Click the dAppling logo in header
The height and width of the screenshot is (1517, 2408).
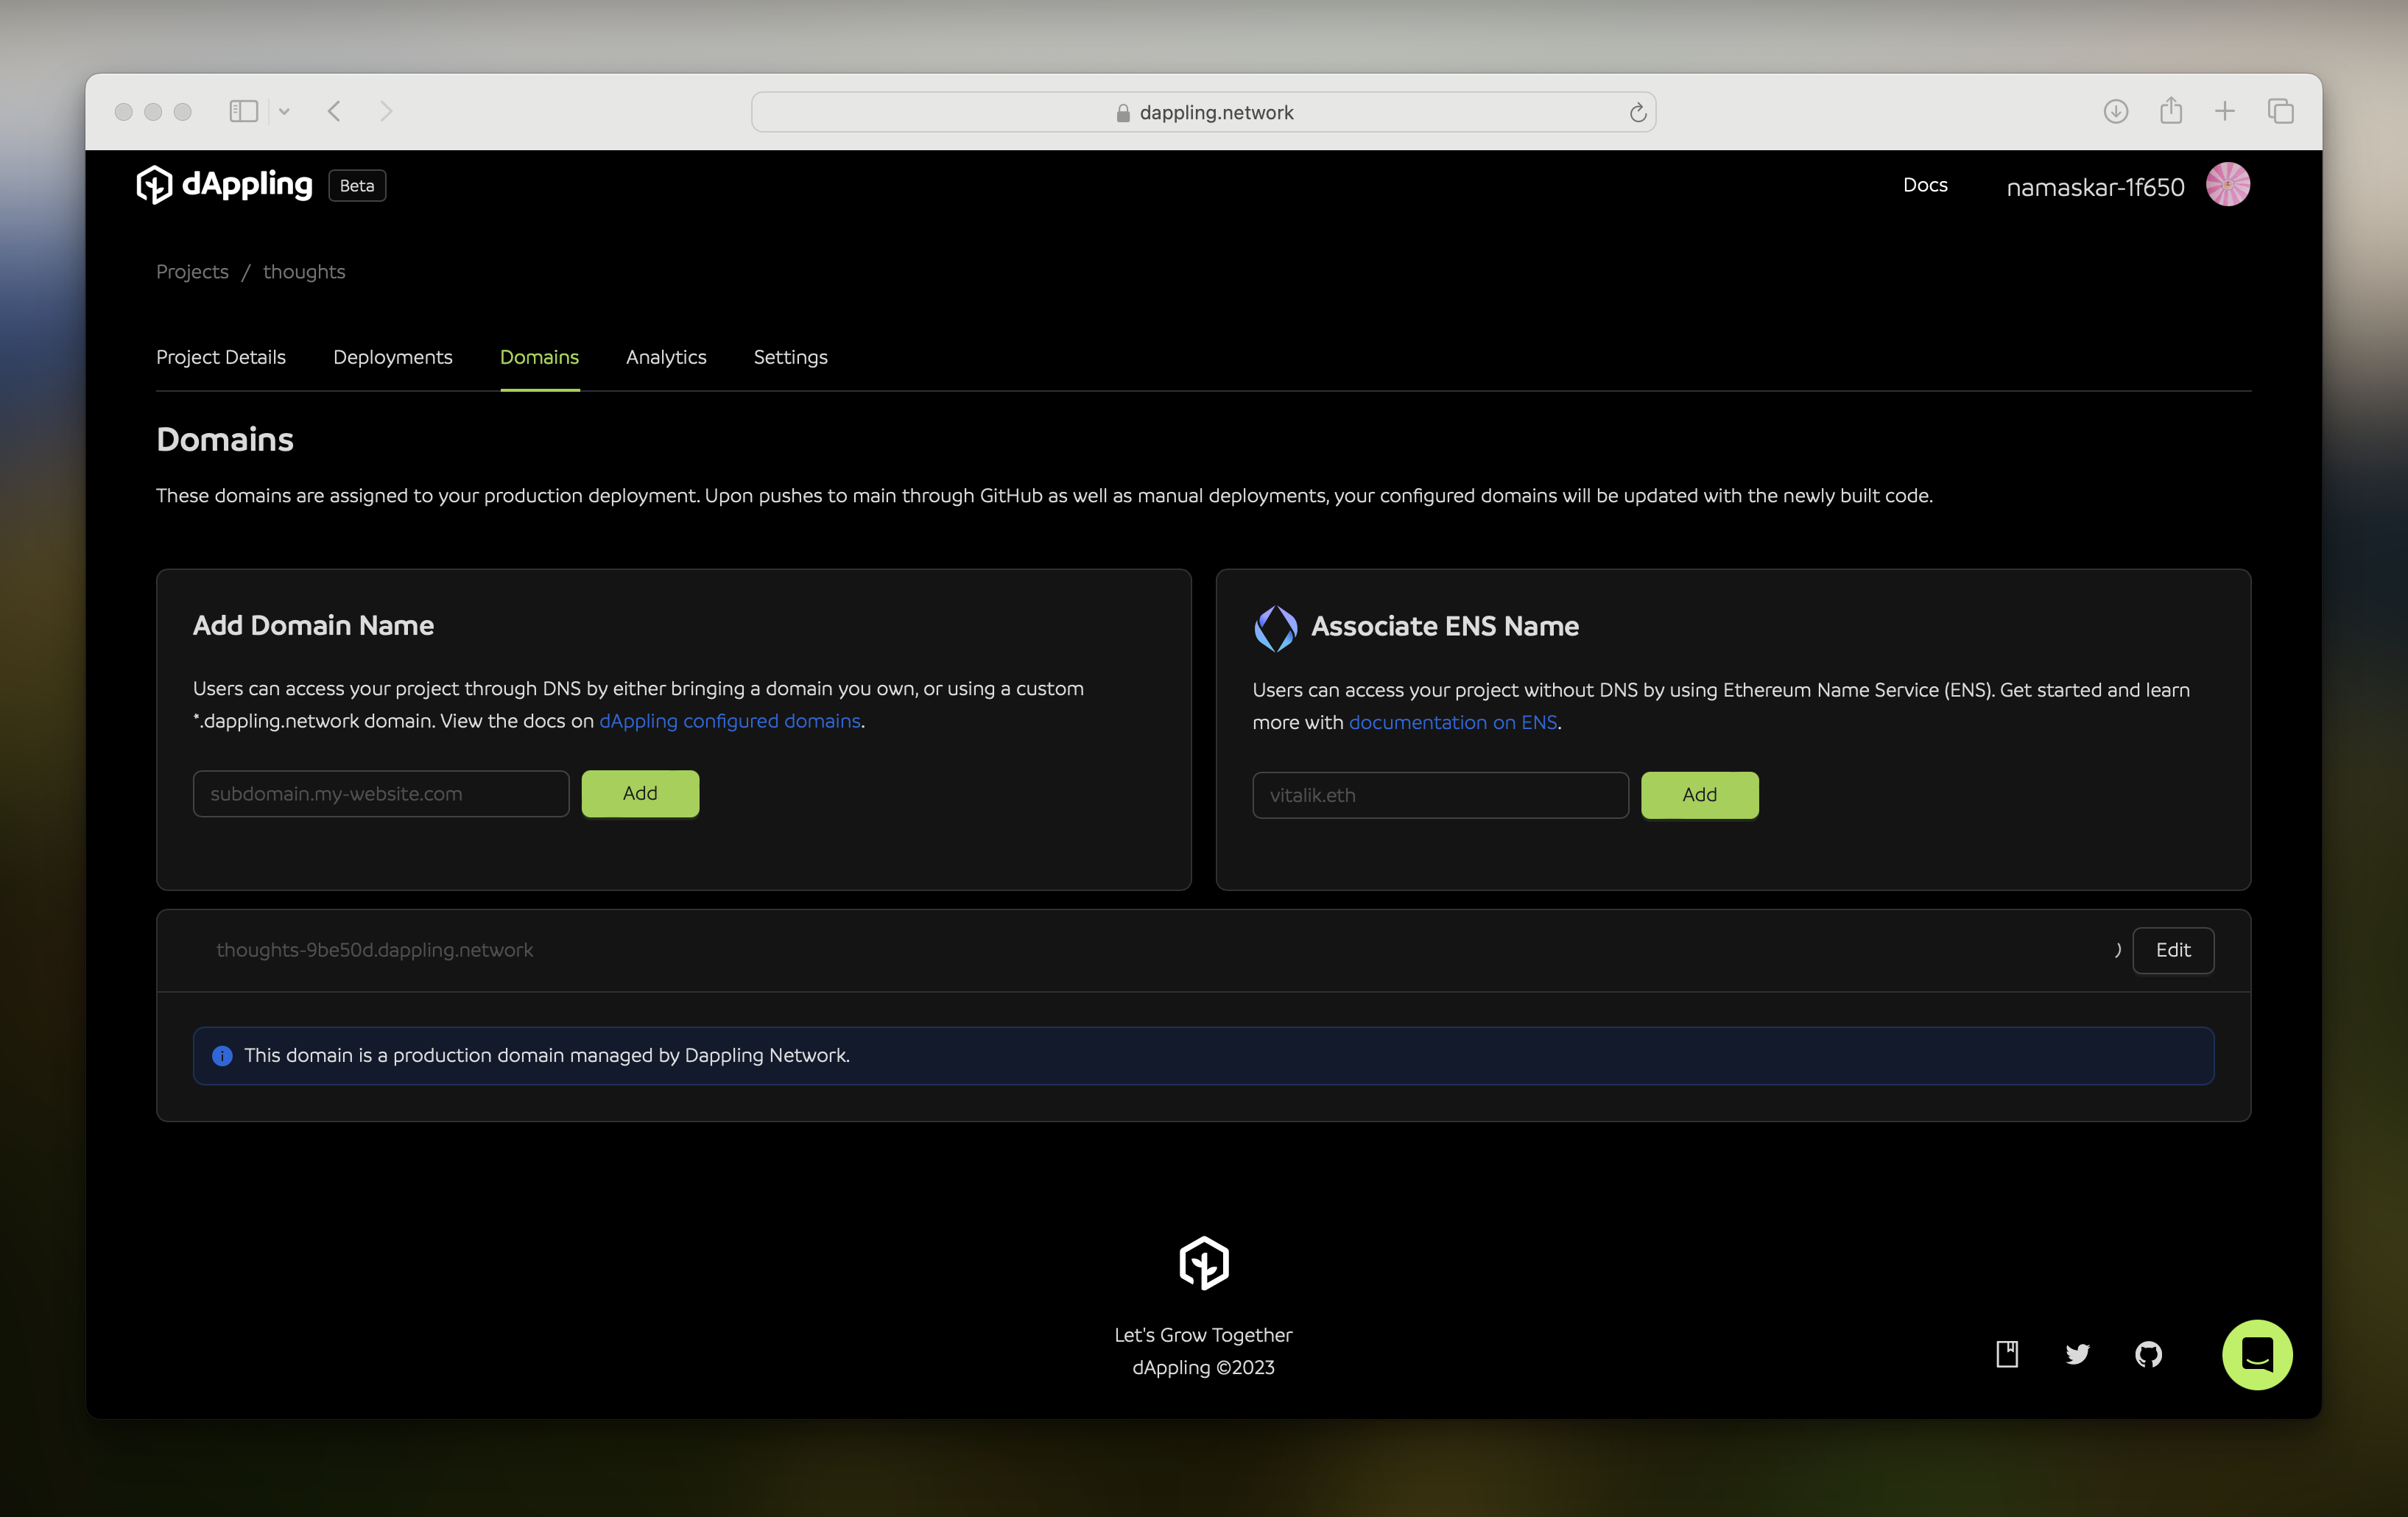click(225, 185)
